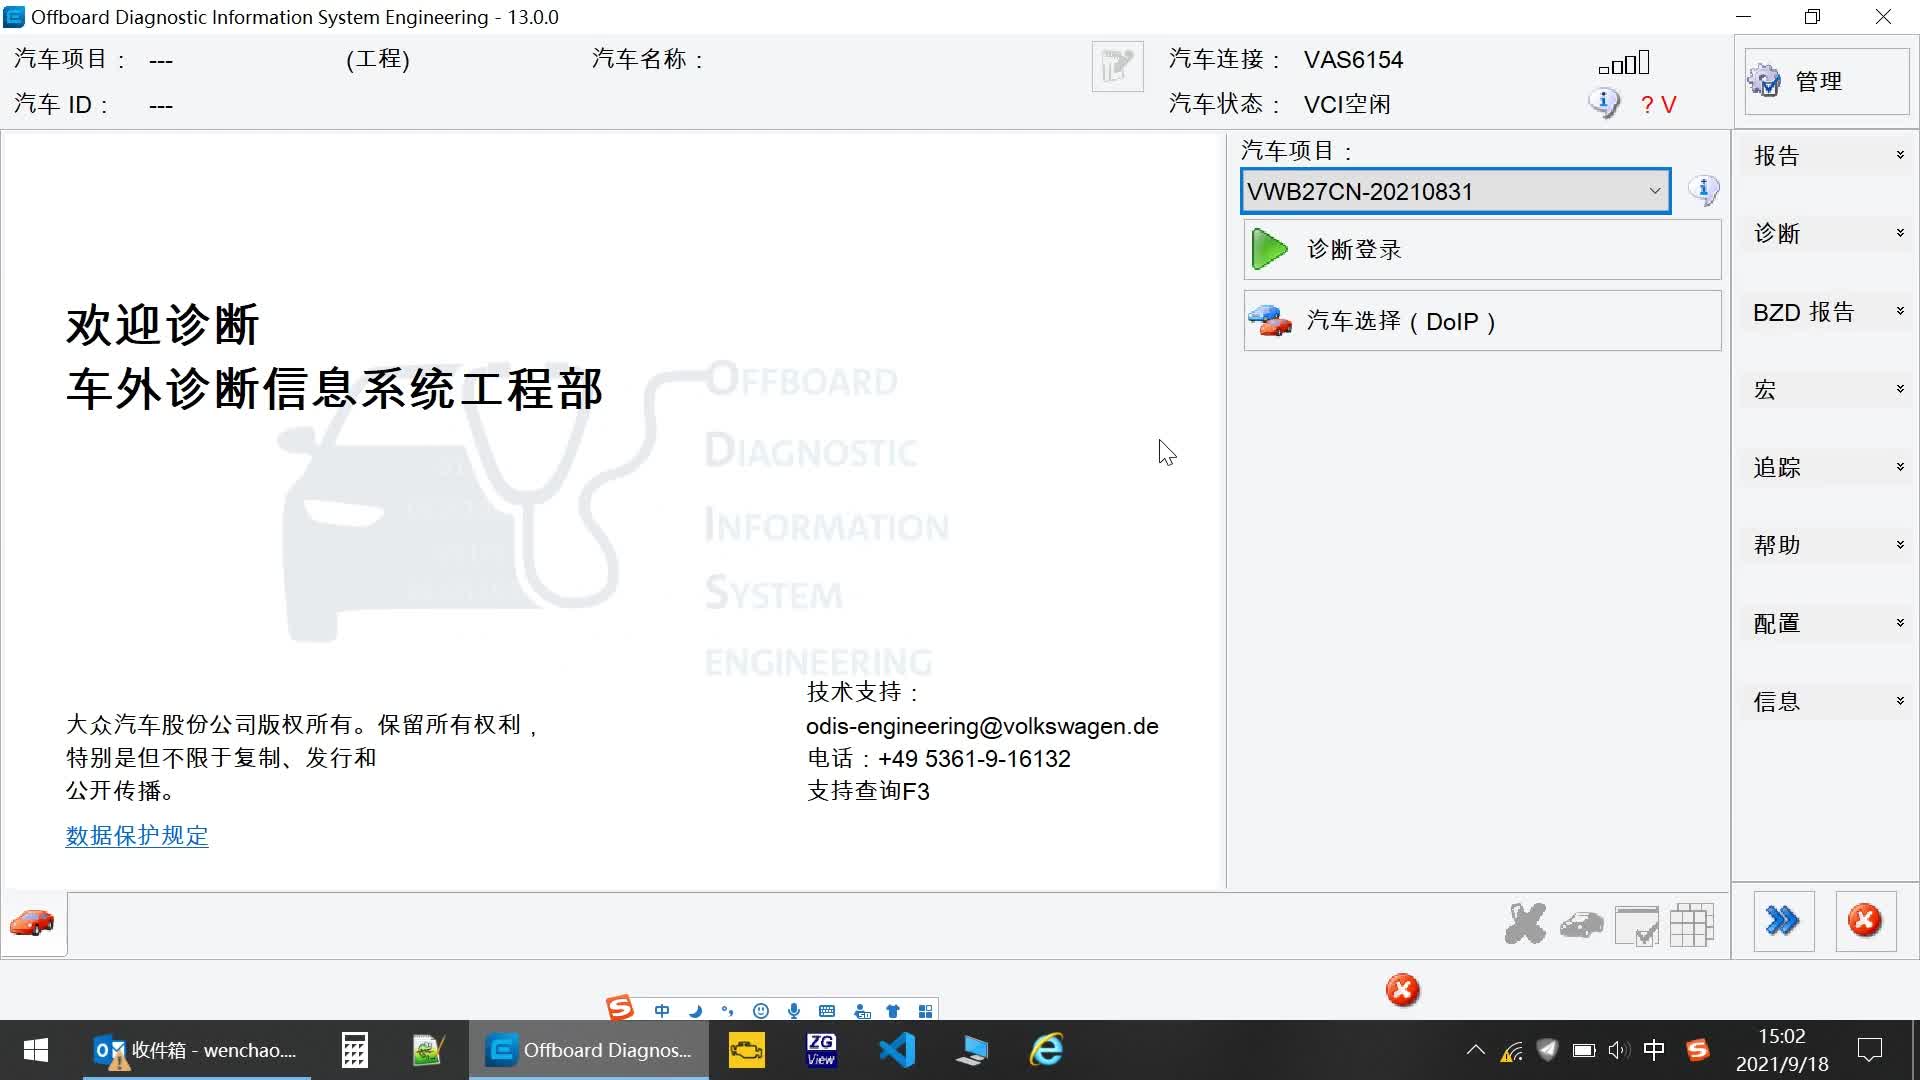Screen dimensions: 1920x1080
Task: Click the microphone voice input icon
Action: [794, 1011]
